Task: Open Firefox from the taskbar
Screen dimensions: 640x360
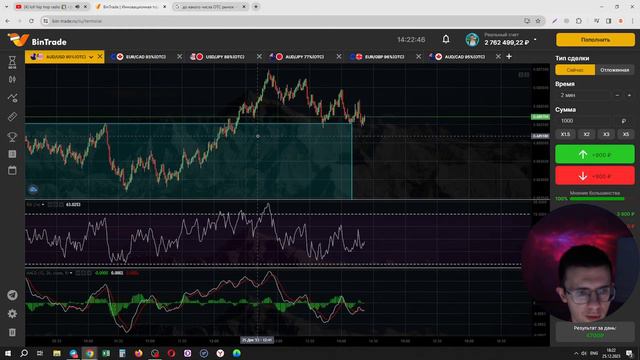Action: coord(138,353)
